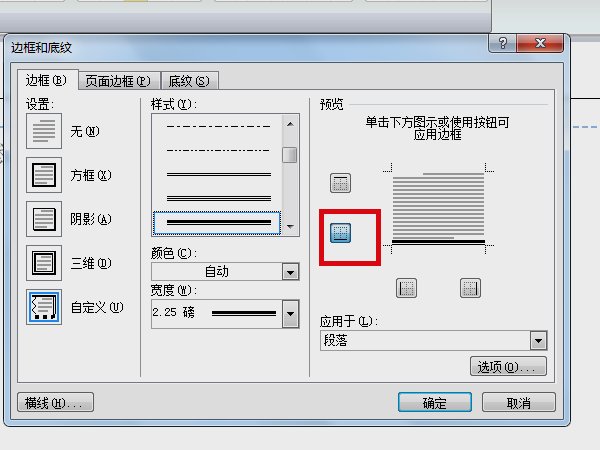This screenshot has width=600, height=450.
Task: Click the 确定 button
Action: (435, 403)
